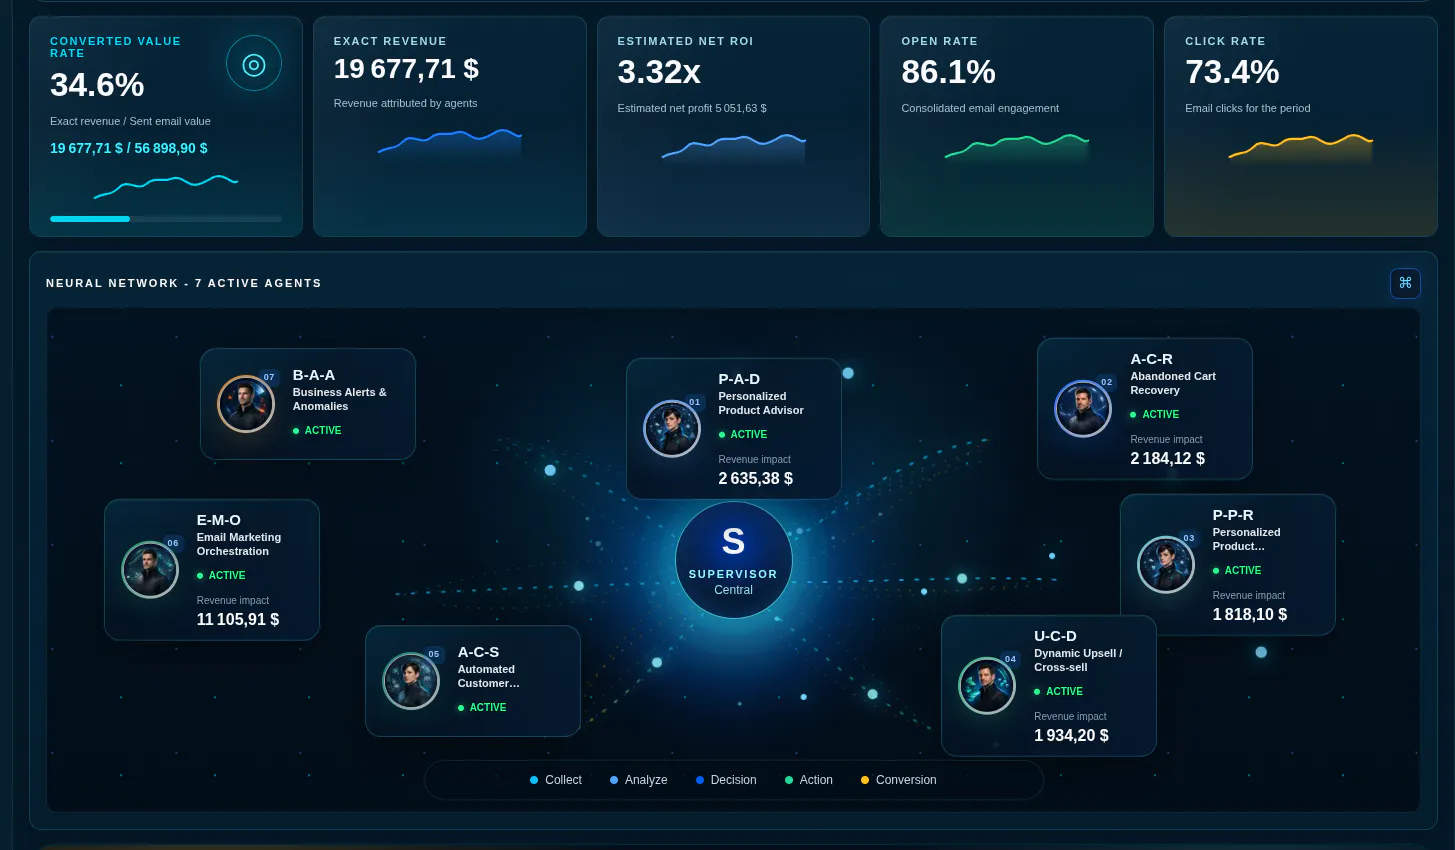Screen dimensions: 1455x850
Task: Click the Analyze legend dot
Action: pyautogui.click(x=614, y=780)
